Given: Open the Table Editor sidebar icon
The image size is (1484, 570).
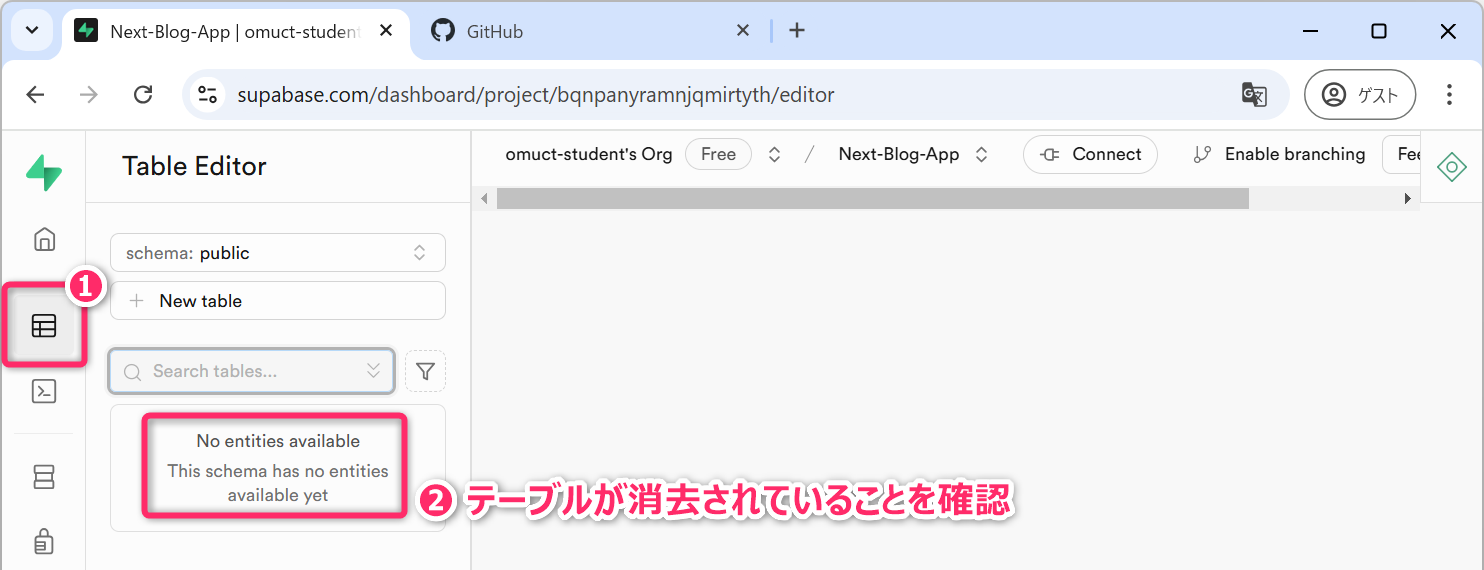Looking at the screenshot, I should pyautogui.click(x=44, y=326).
